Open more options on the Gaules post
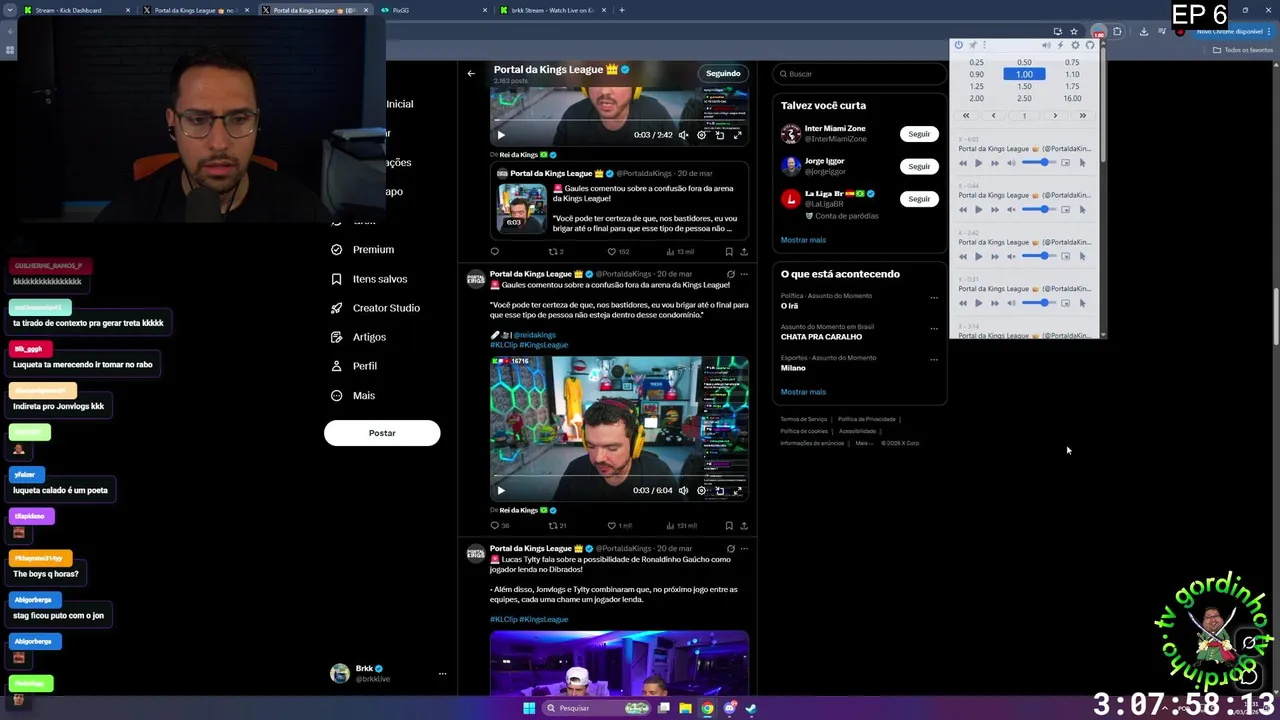Viewport: 1280px width, 720px height. (744, 274)
